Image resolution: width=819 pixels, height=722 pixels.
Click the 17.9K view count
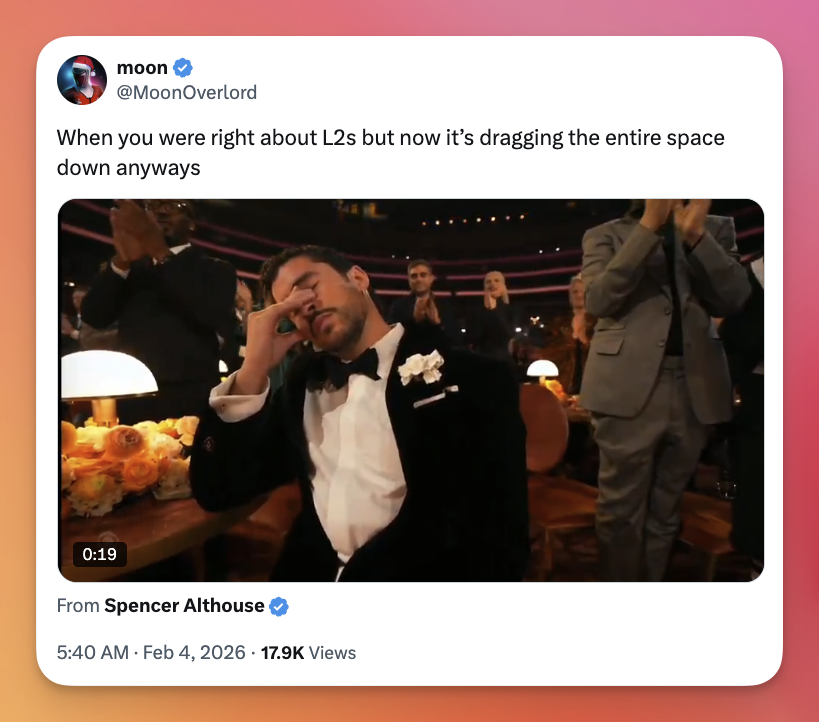(x=282, y=653)
